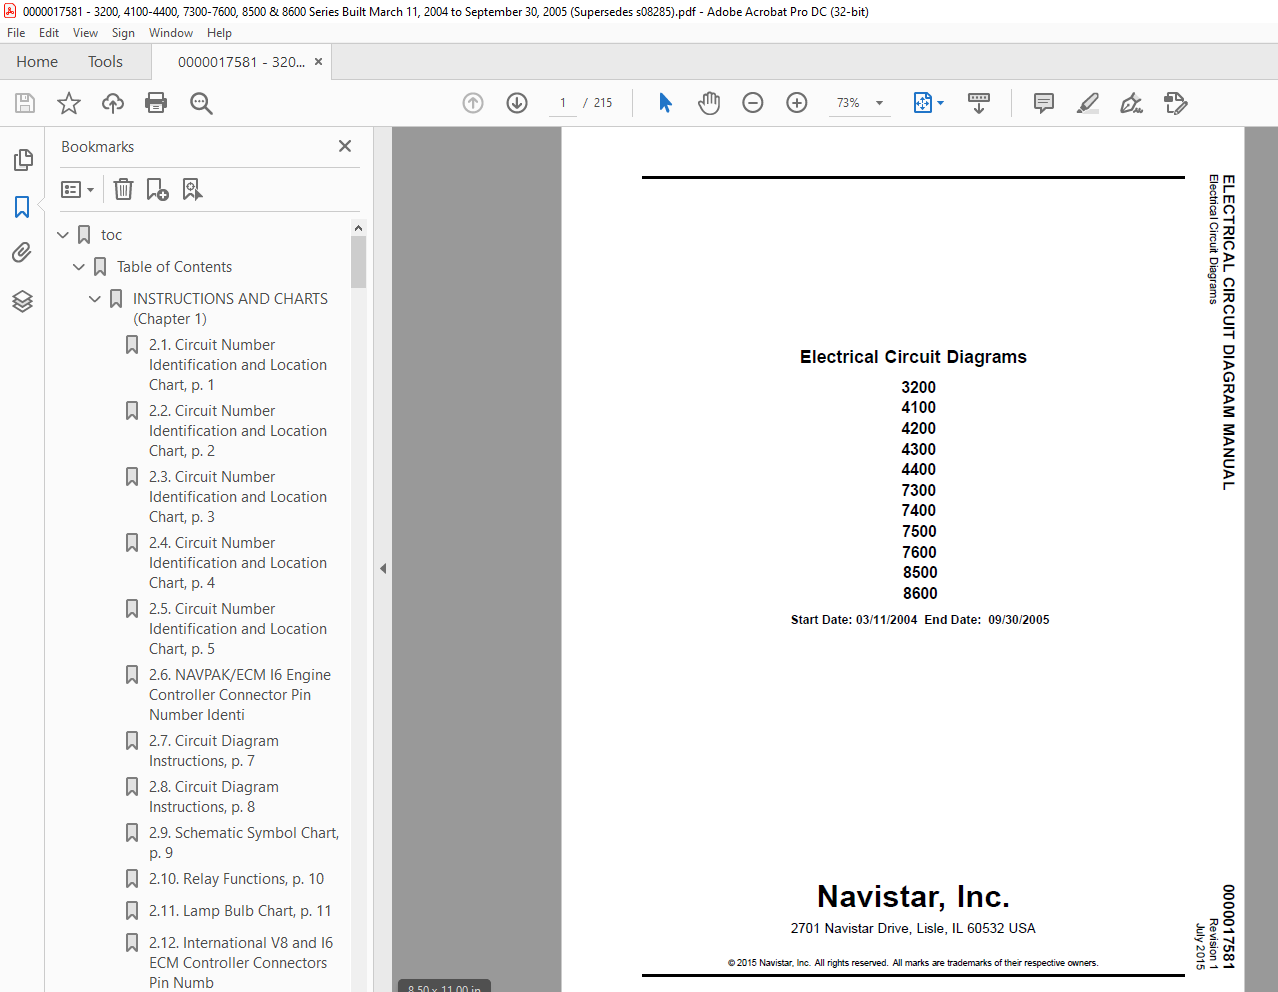
Task: Toggle the Bookmarks side panel icon
Action: (x=22, y=207)
